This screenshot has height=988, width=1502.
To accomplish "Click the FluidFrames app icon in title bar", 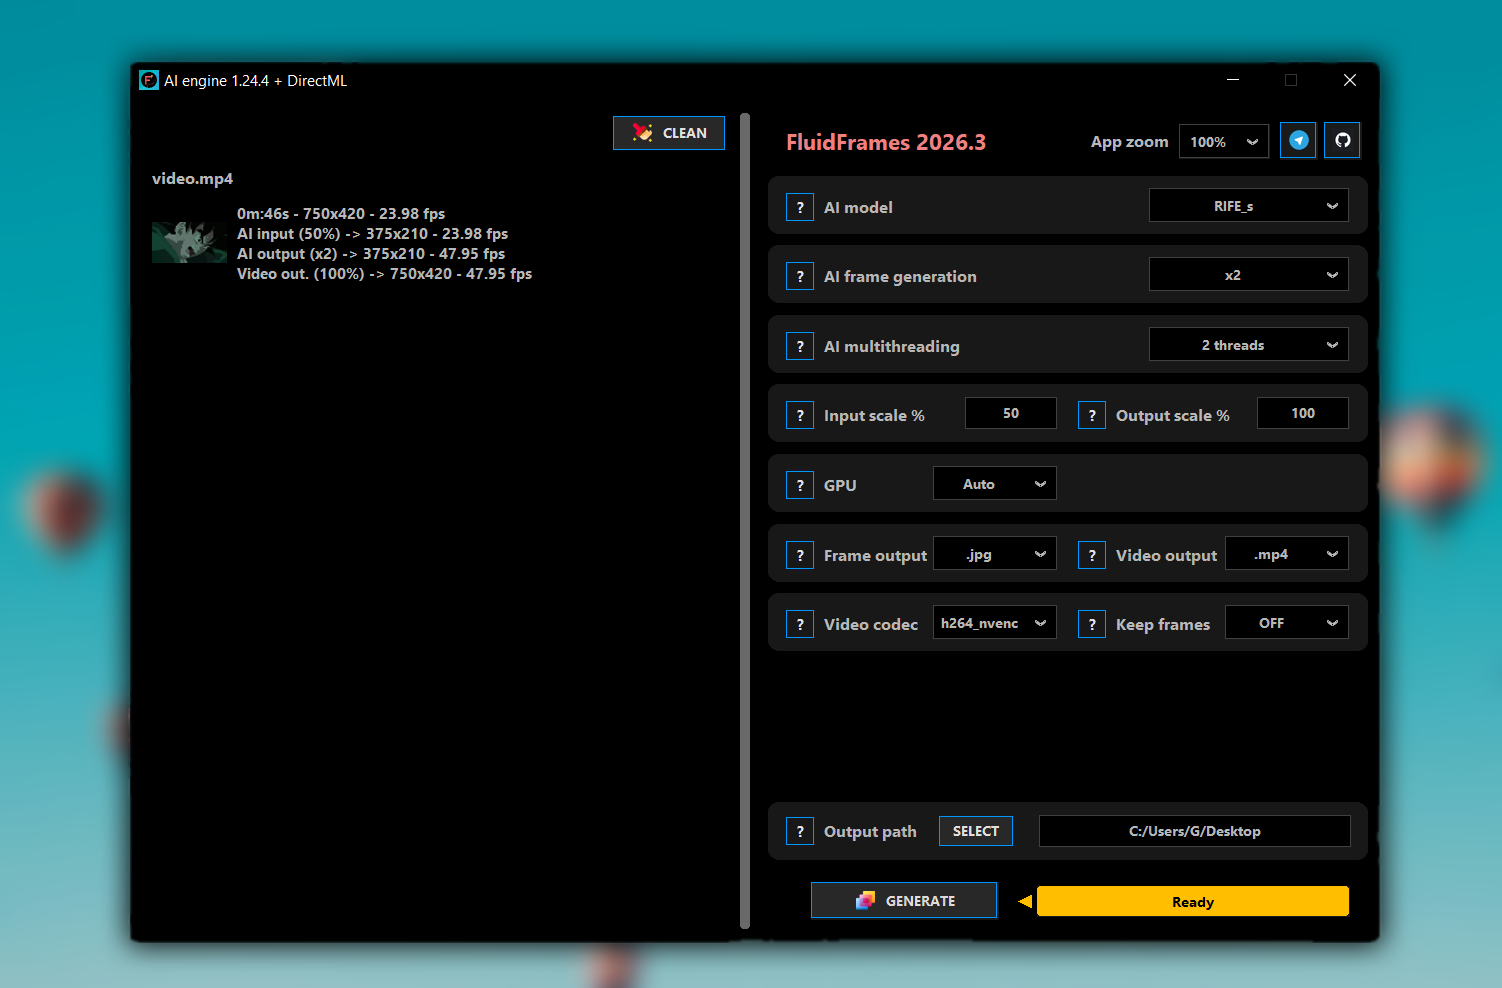I will pos(149,80).
